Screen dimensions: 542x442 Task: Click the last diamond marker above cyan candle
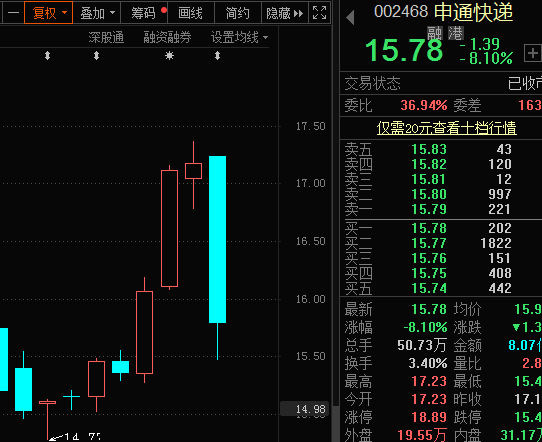tap(217, 56)
